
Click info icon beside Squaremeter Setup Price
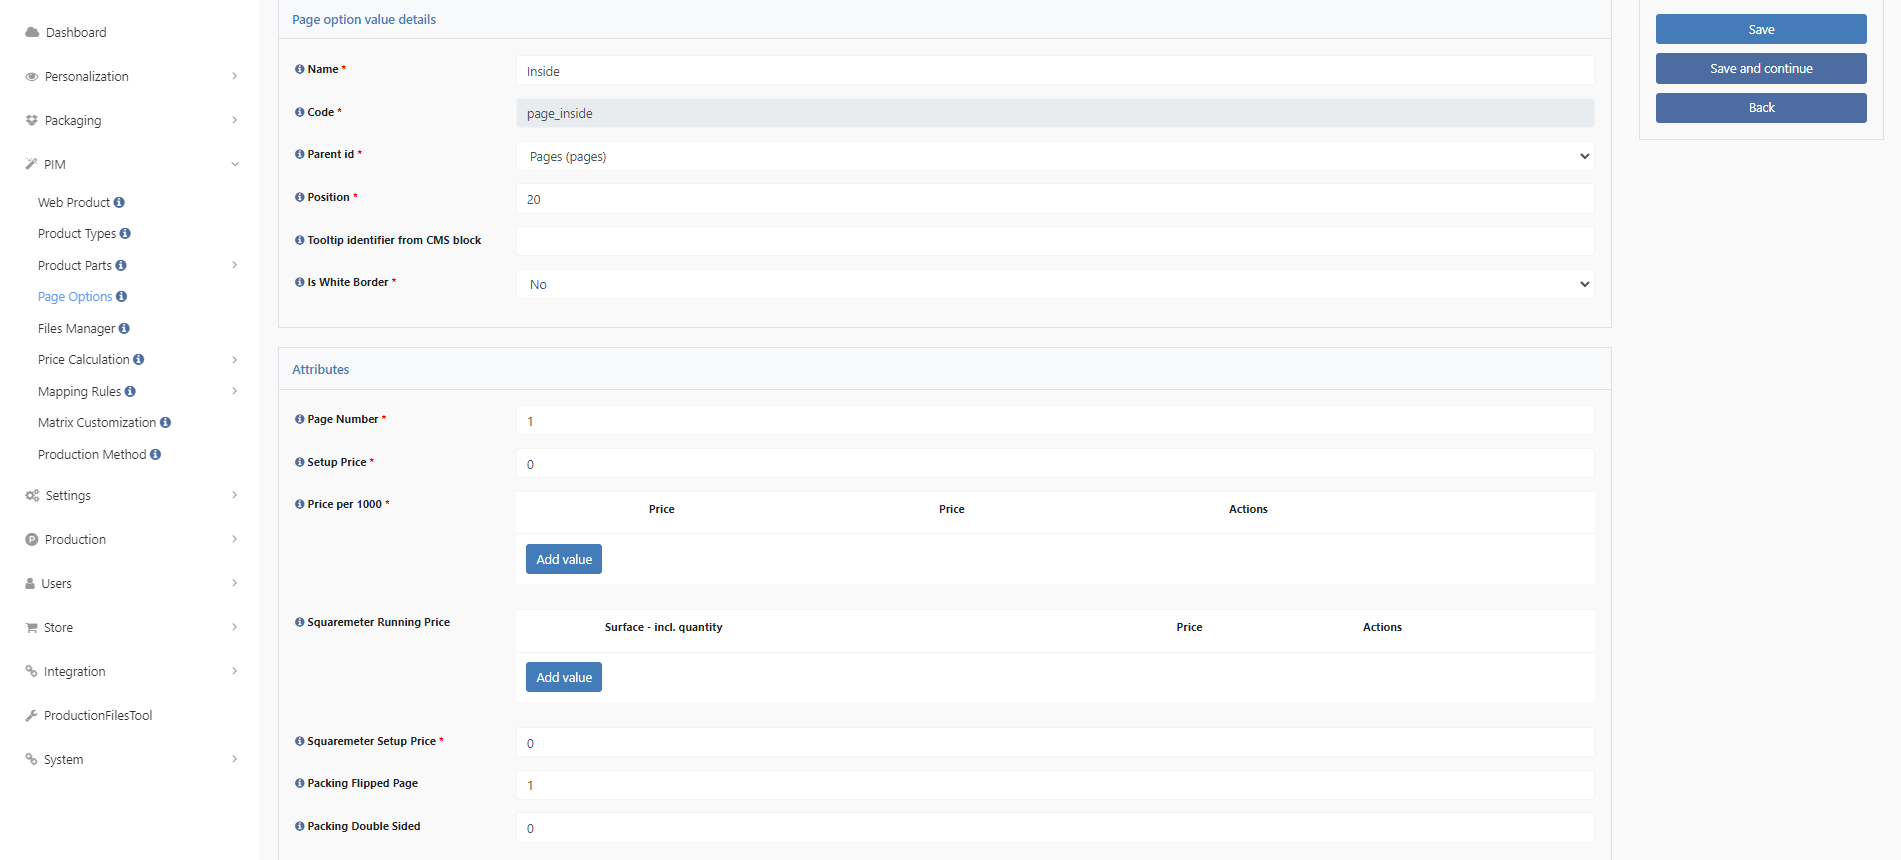(299, 741)
